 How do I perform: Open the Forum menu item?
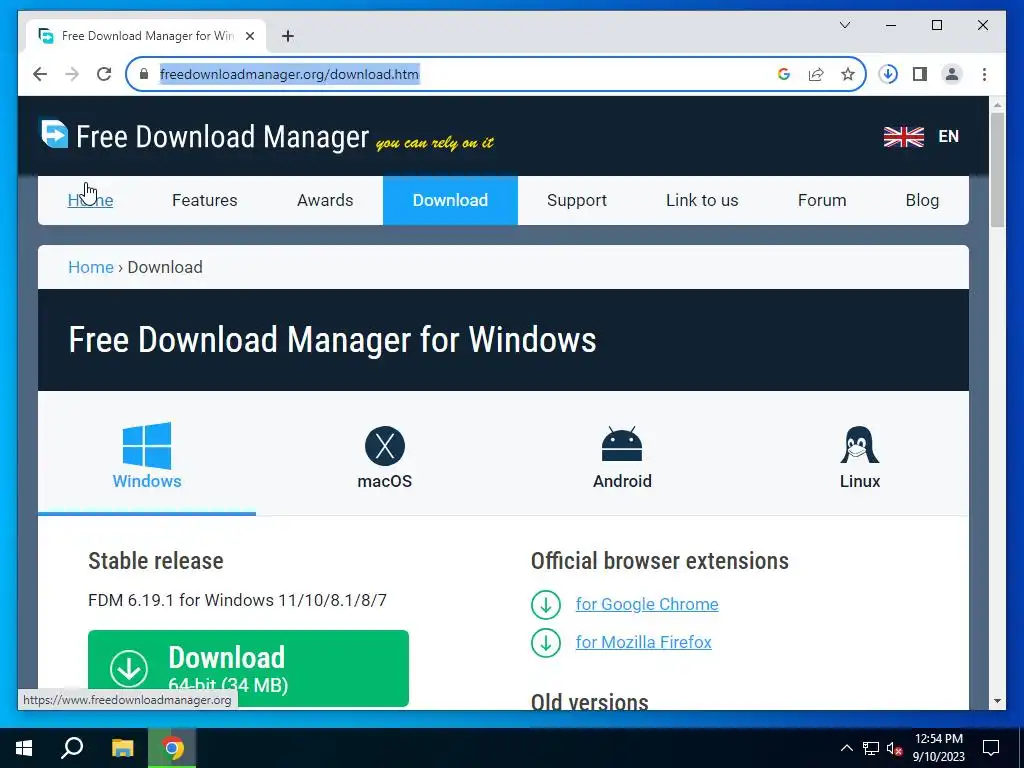pyautogui.click(x=822, y=200)
